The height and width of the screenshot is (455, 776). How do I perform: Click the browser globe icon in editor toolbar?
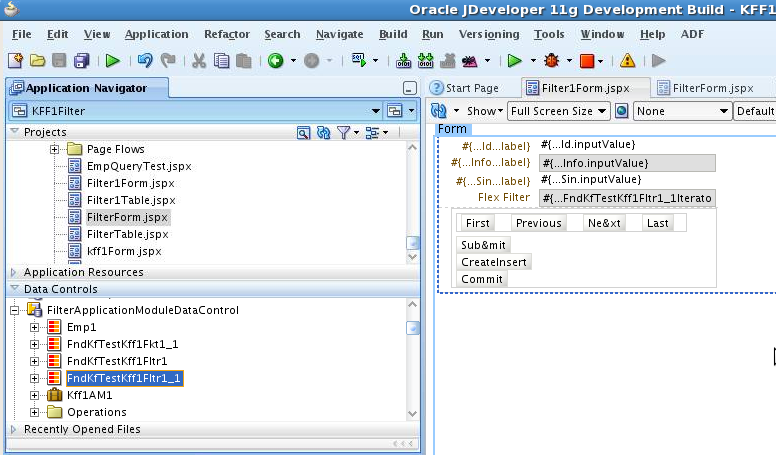(x=622, y=111)
